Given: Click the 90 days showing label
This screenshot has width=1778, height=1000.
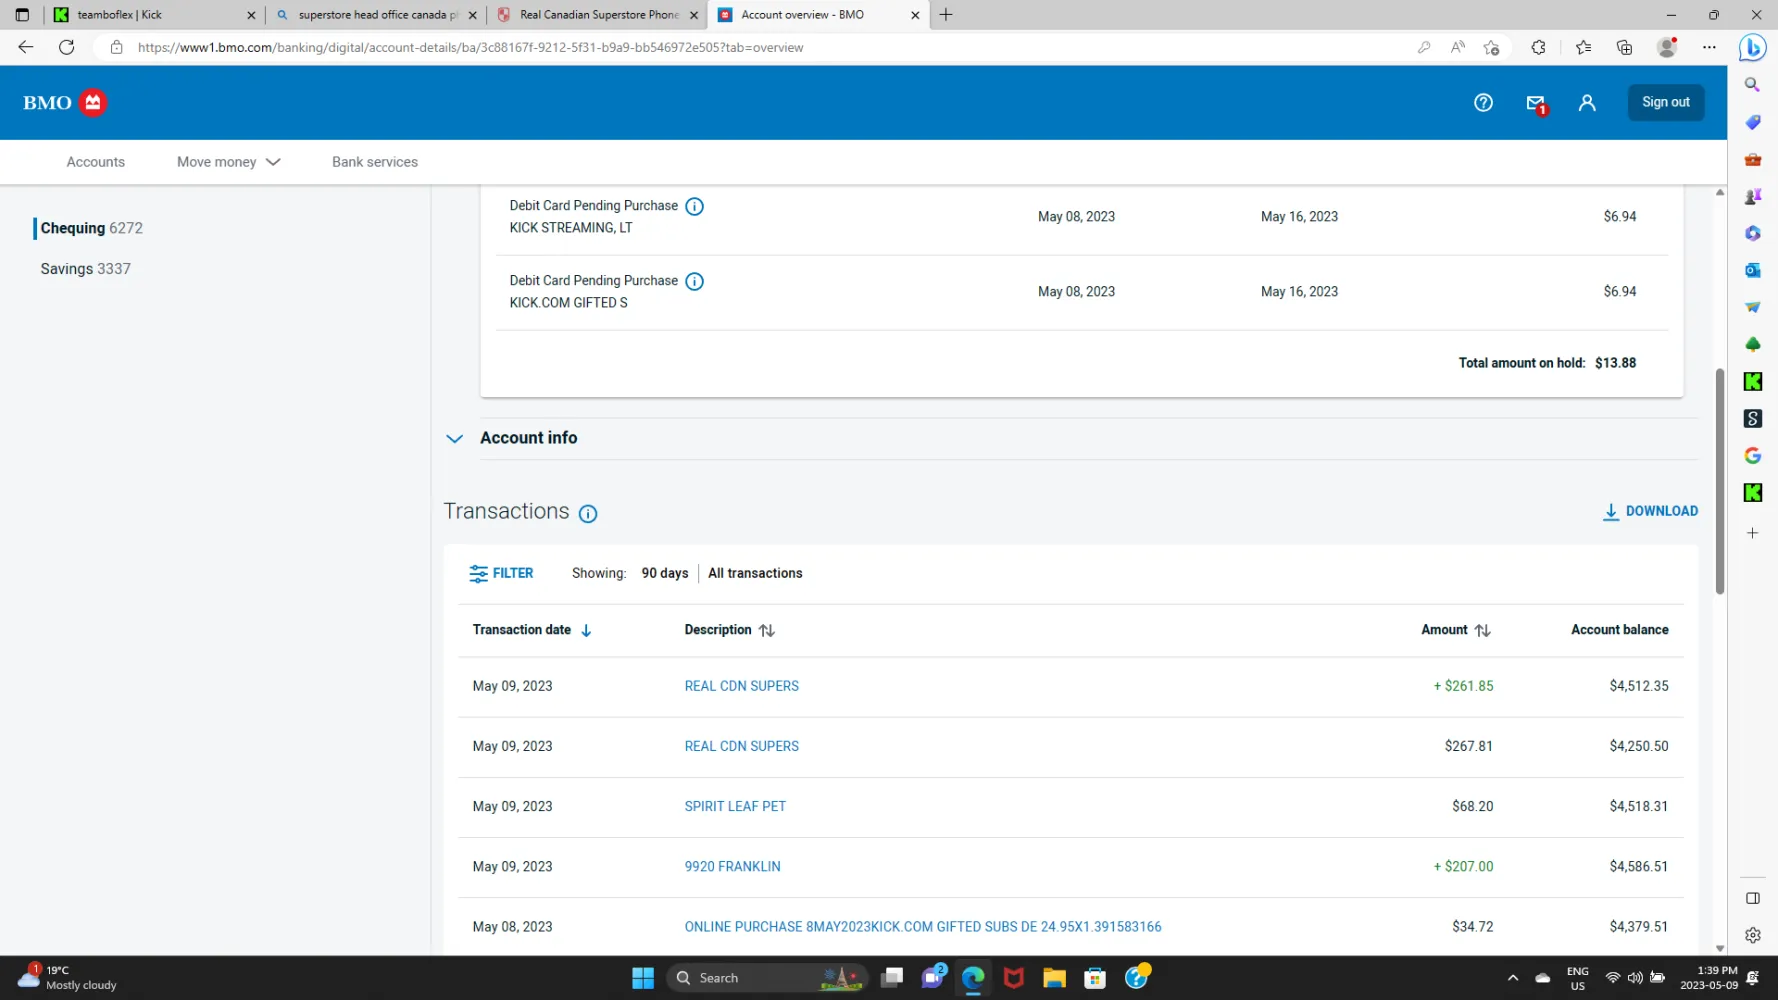Looking at the screenshot, I should tap(664, 573).
